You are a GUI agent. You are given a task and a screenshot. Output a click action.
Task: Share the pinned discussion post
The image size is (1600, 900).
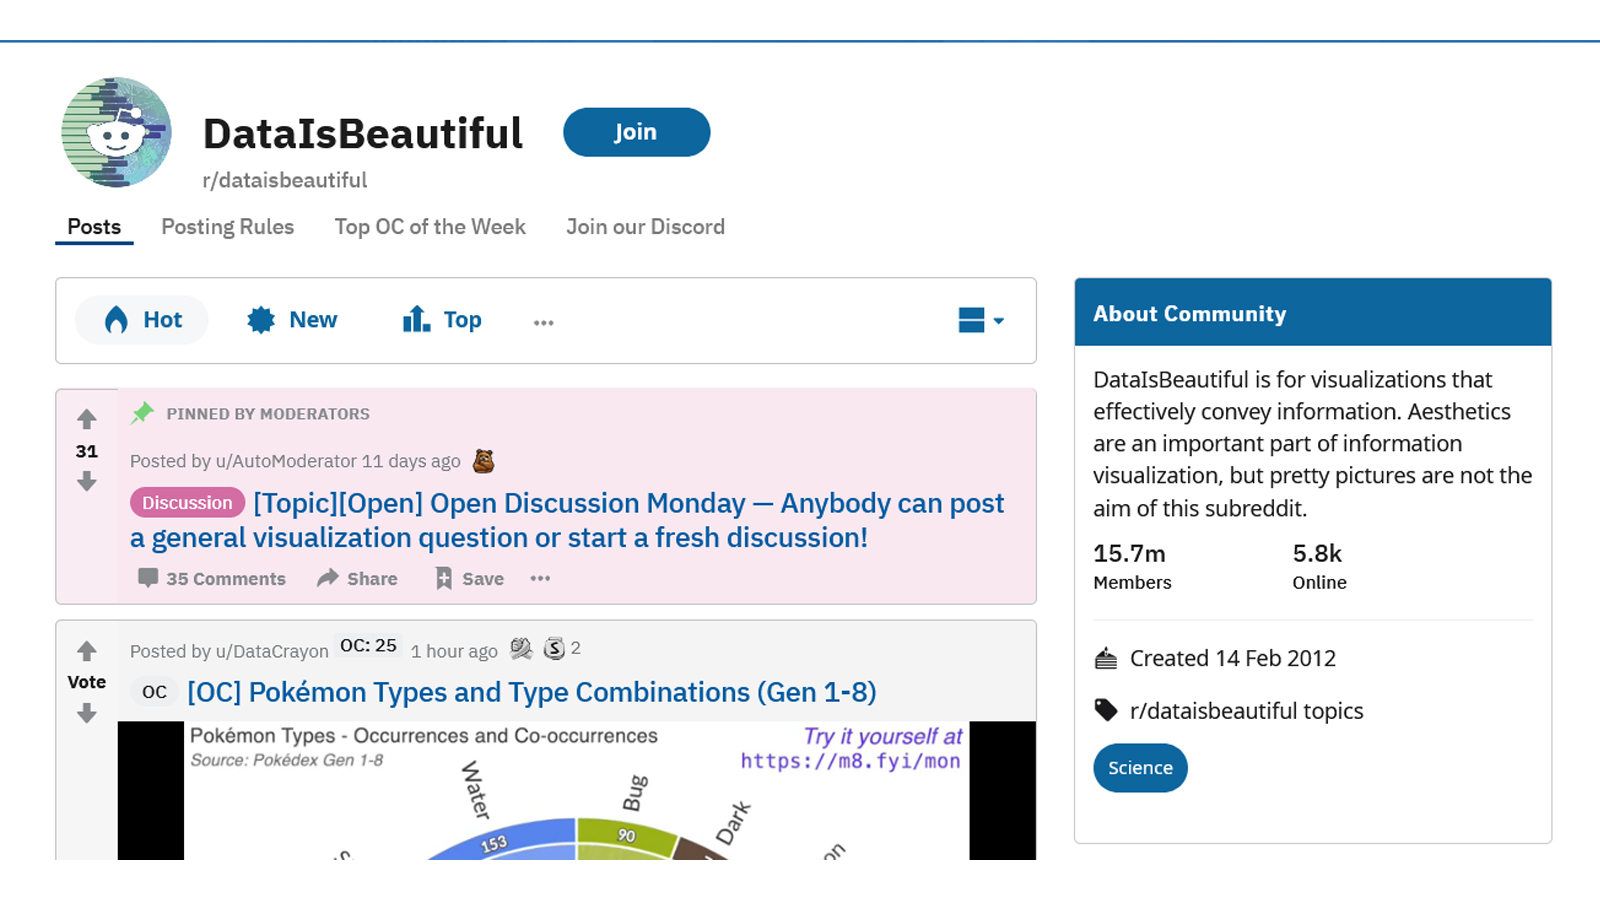pyautogui.click(x=357, y=578)
